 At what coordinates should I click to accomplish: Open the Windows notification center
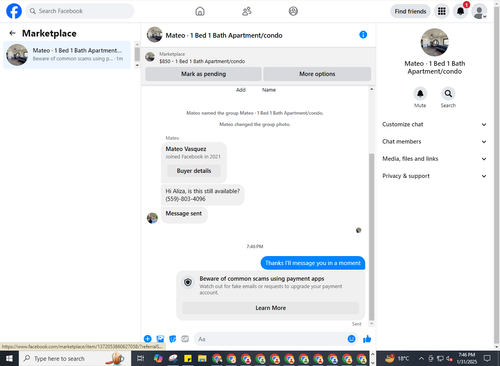point(487,358)
